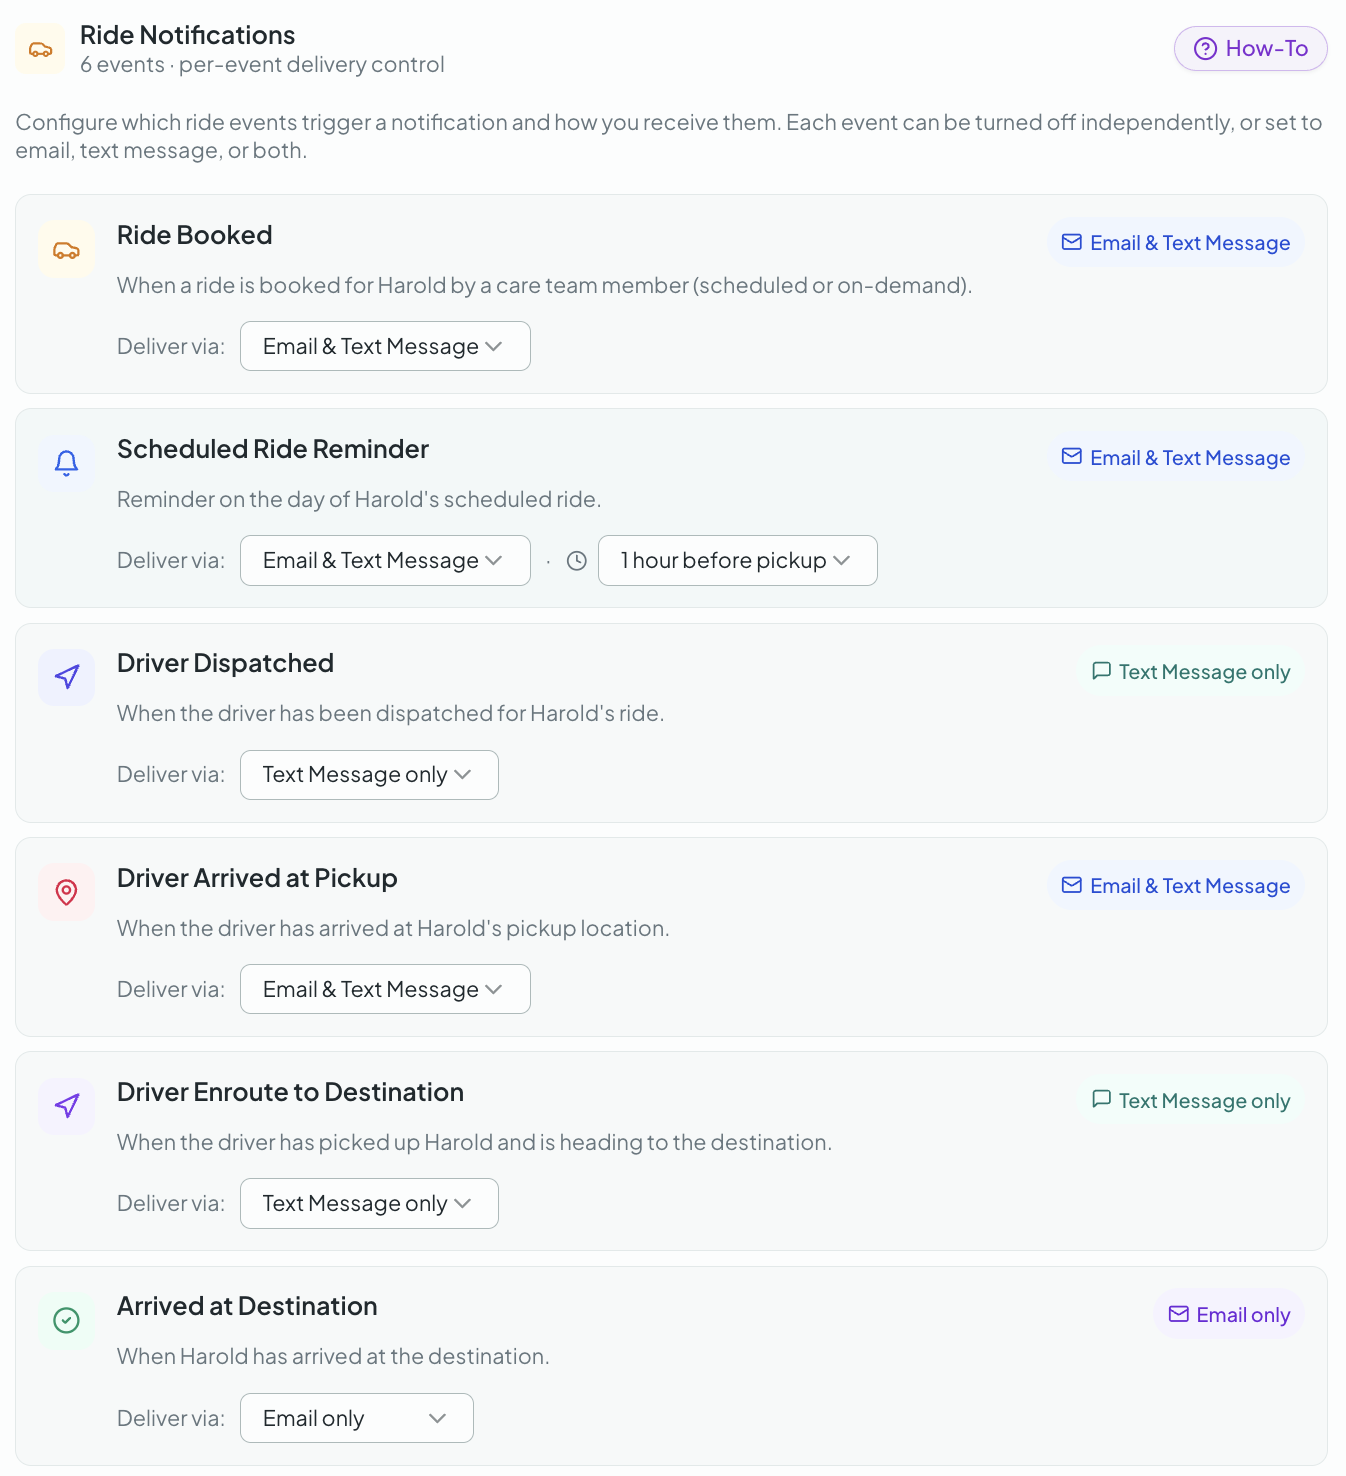Click the Ride Notifications heading
Screen dimensions: 1346x1476
pos(187,34)
